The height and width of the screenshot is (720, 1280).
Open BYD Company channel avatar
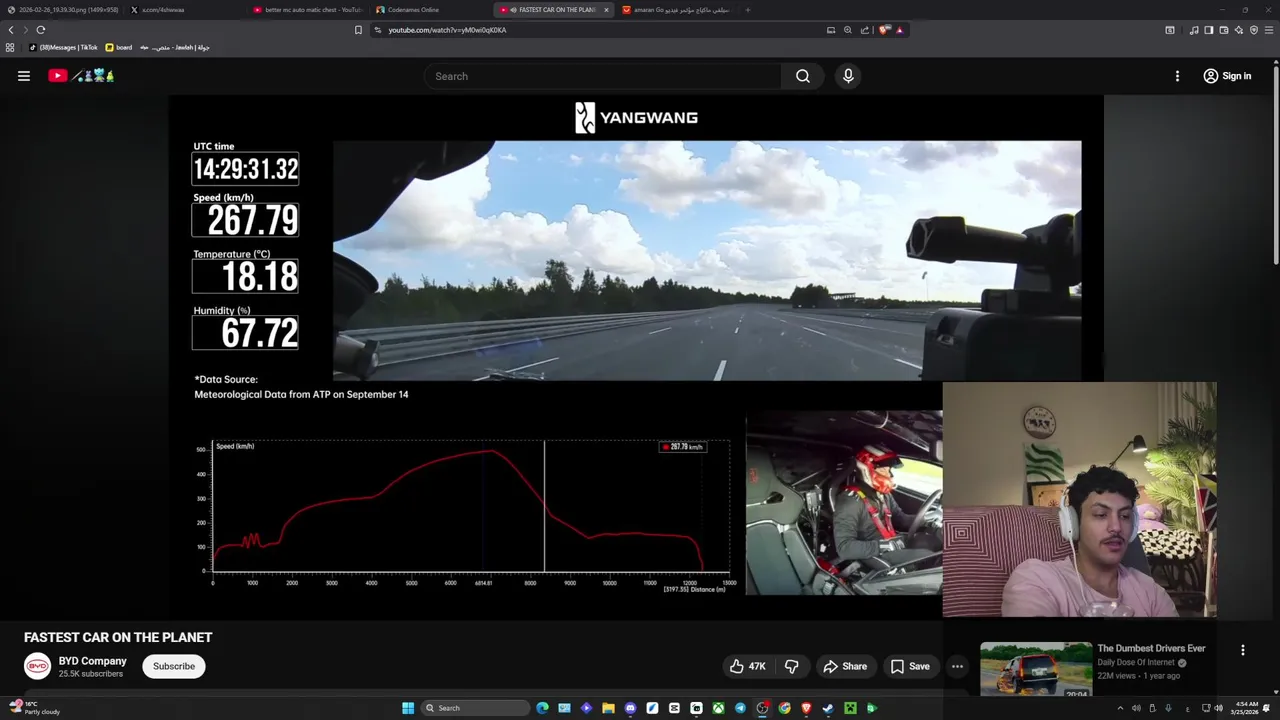click(37, 666)
